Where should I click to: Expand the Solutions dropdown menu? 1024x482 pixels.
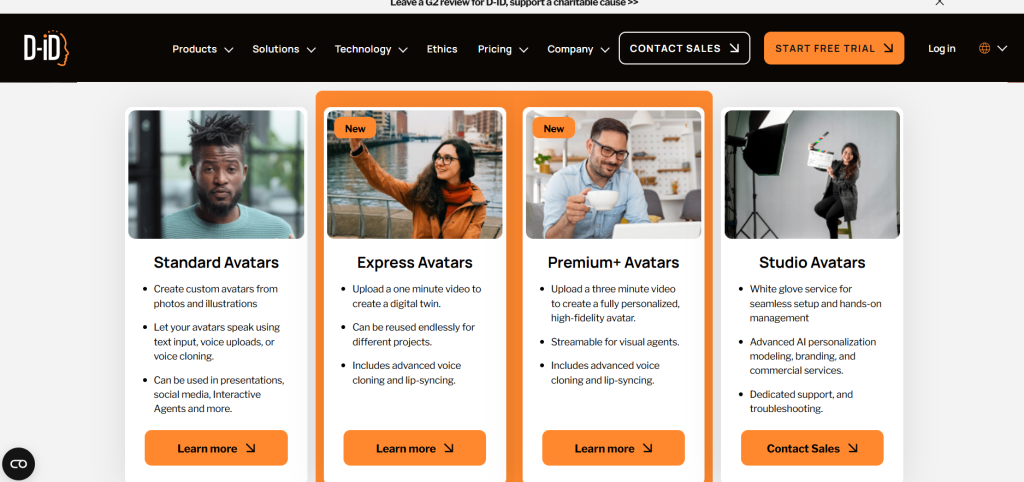point(284,49)
